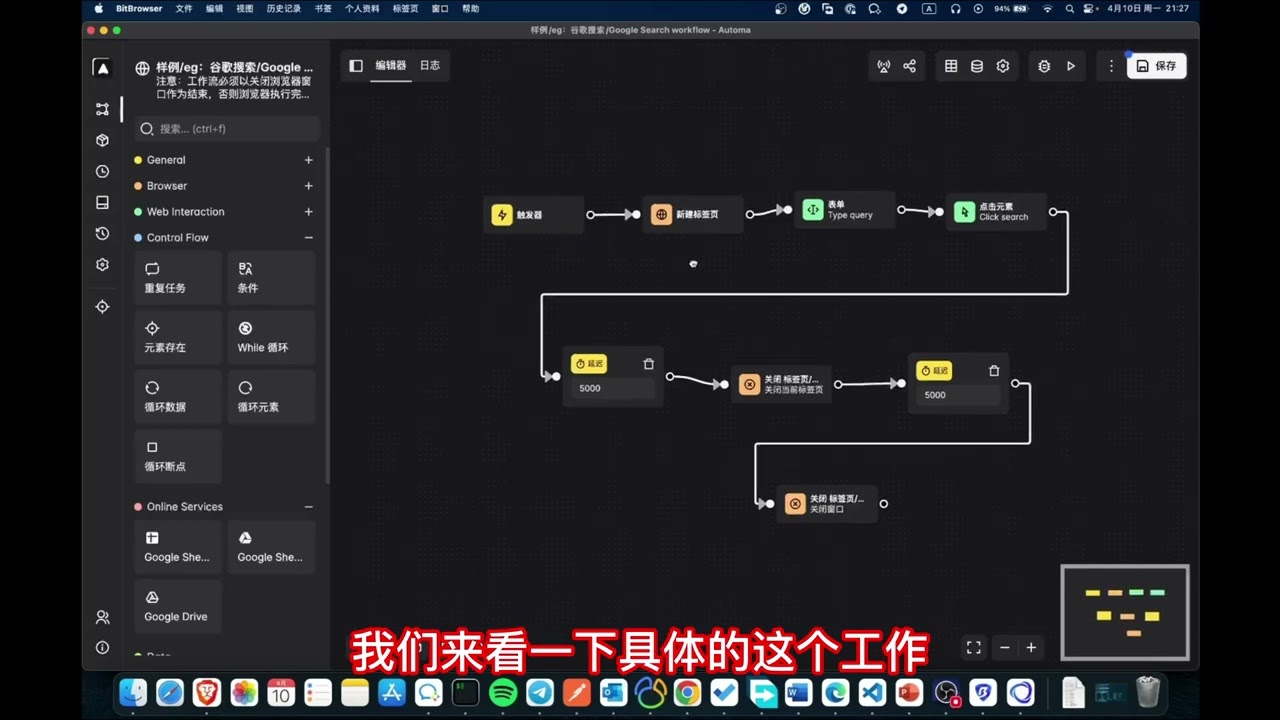The image size is (1280, 720).
Task: Add the first Google Sheets block
Action: click(x=178, y=547)
